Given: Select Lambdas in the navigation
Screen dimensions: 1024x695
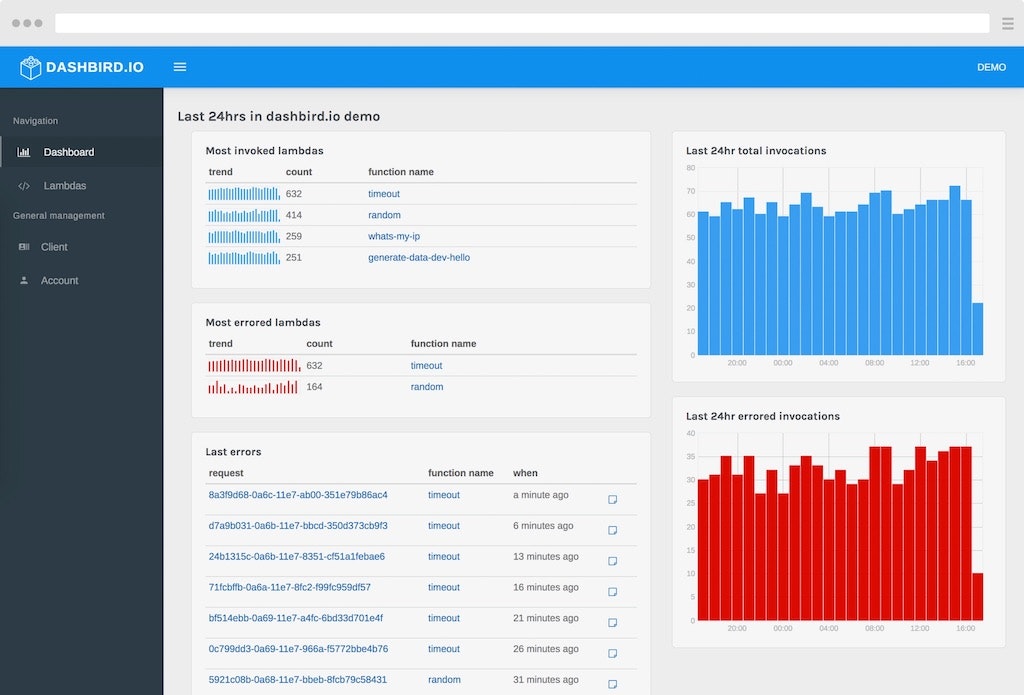Looking at the screenshot, I should (x=65, y=186).
